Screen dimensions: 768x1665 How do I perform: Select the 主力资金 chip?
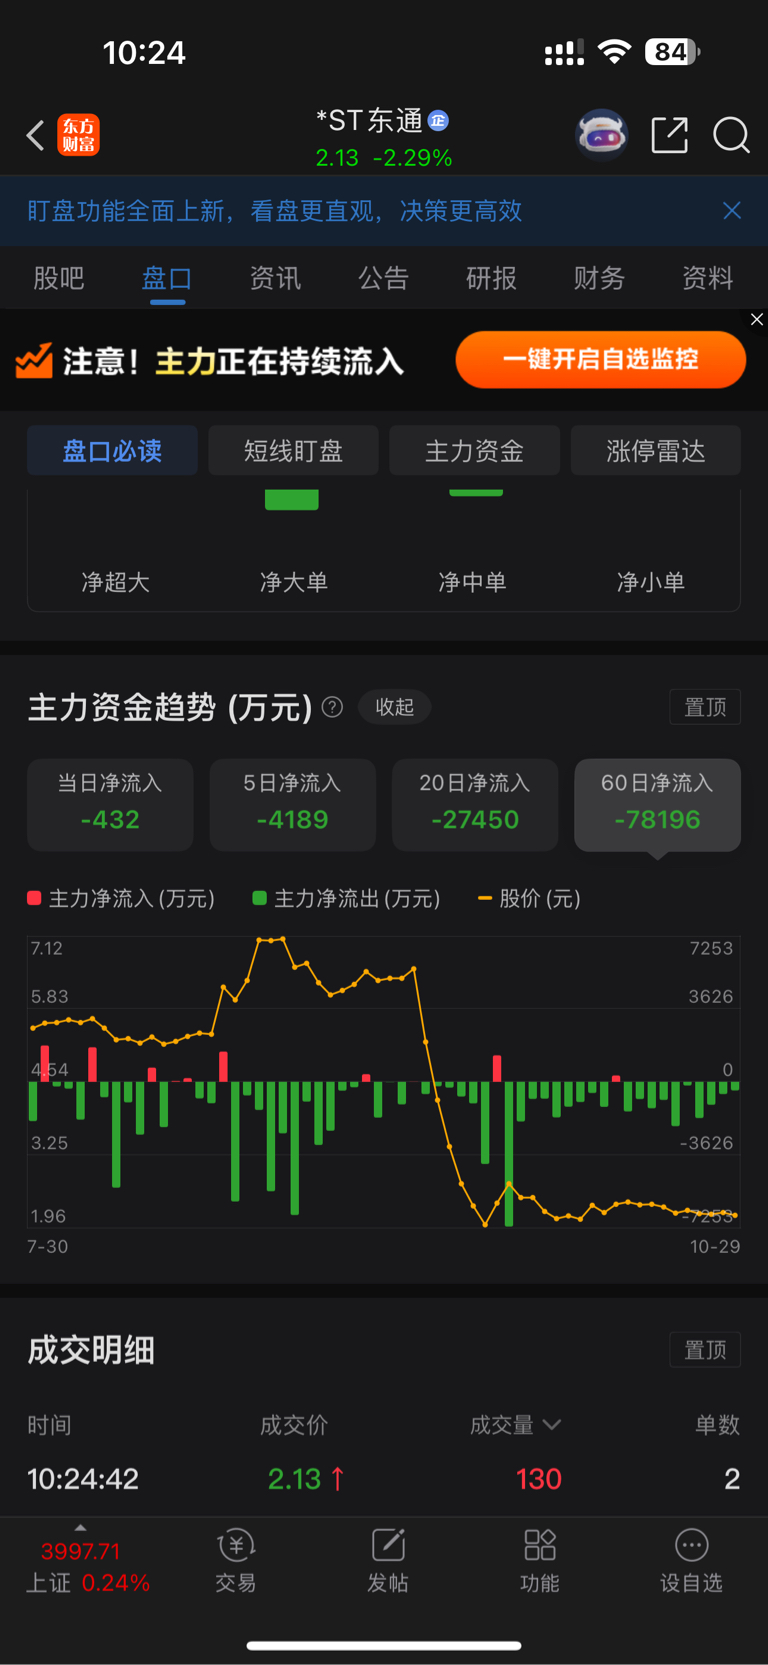(x=475, y=451)
